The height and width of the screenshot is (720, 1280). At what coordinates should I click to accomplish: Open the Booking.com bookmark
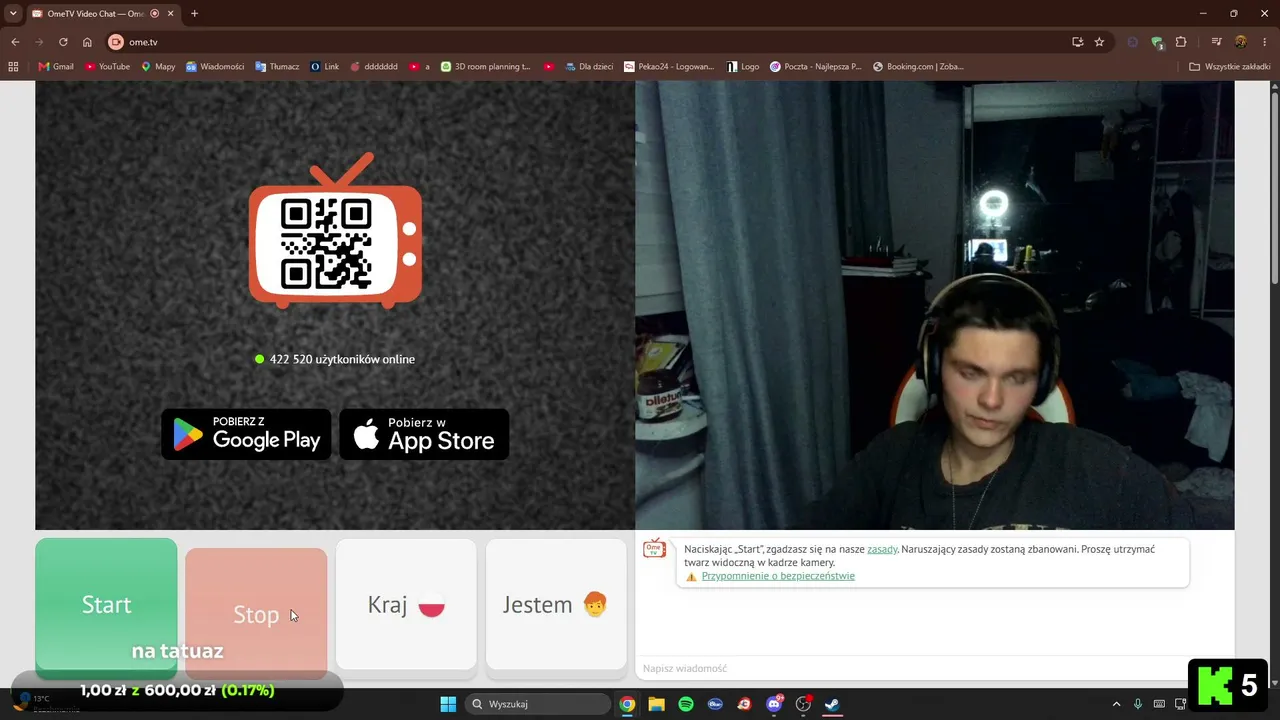(x=918, y=66)
